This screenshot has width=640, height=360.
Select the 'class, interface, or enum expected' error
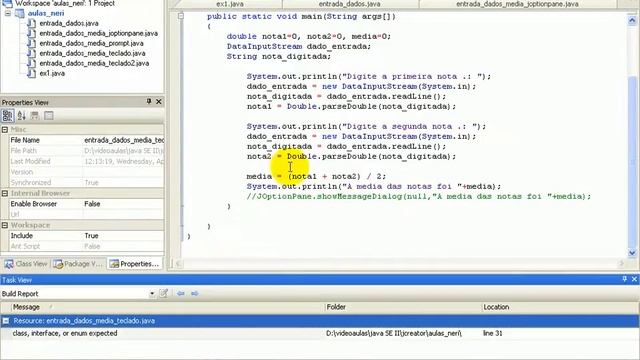65,333
